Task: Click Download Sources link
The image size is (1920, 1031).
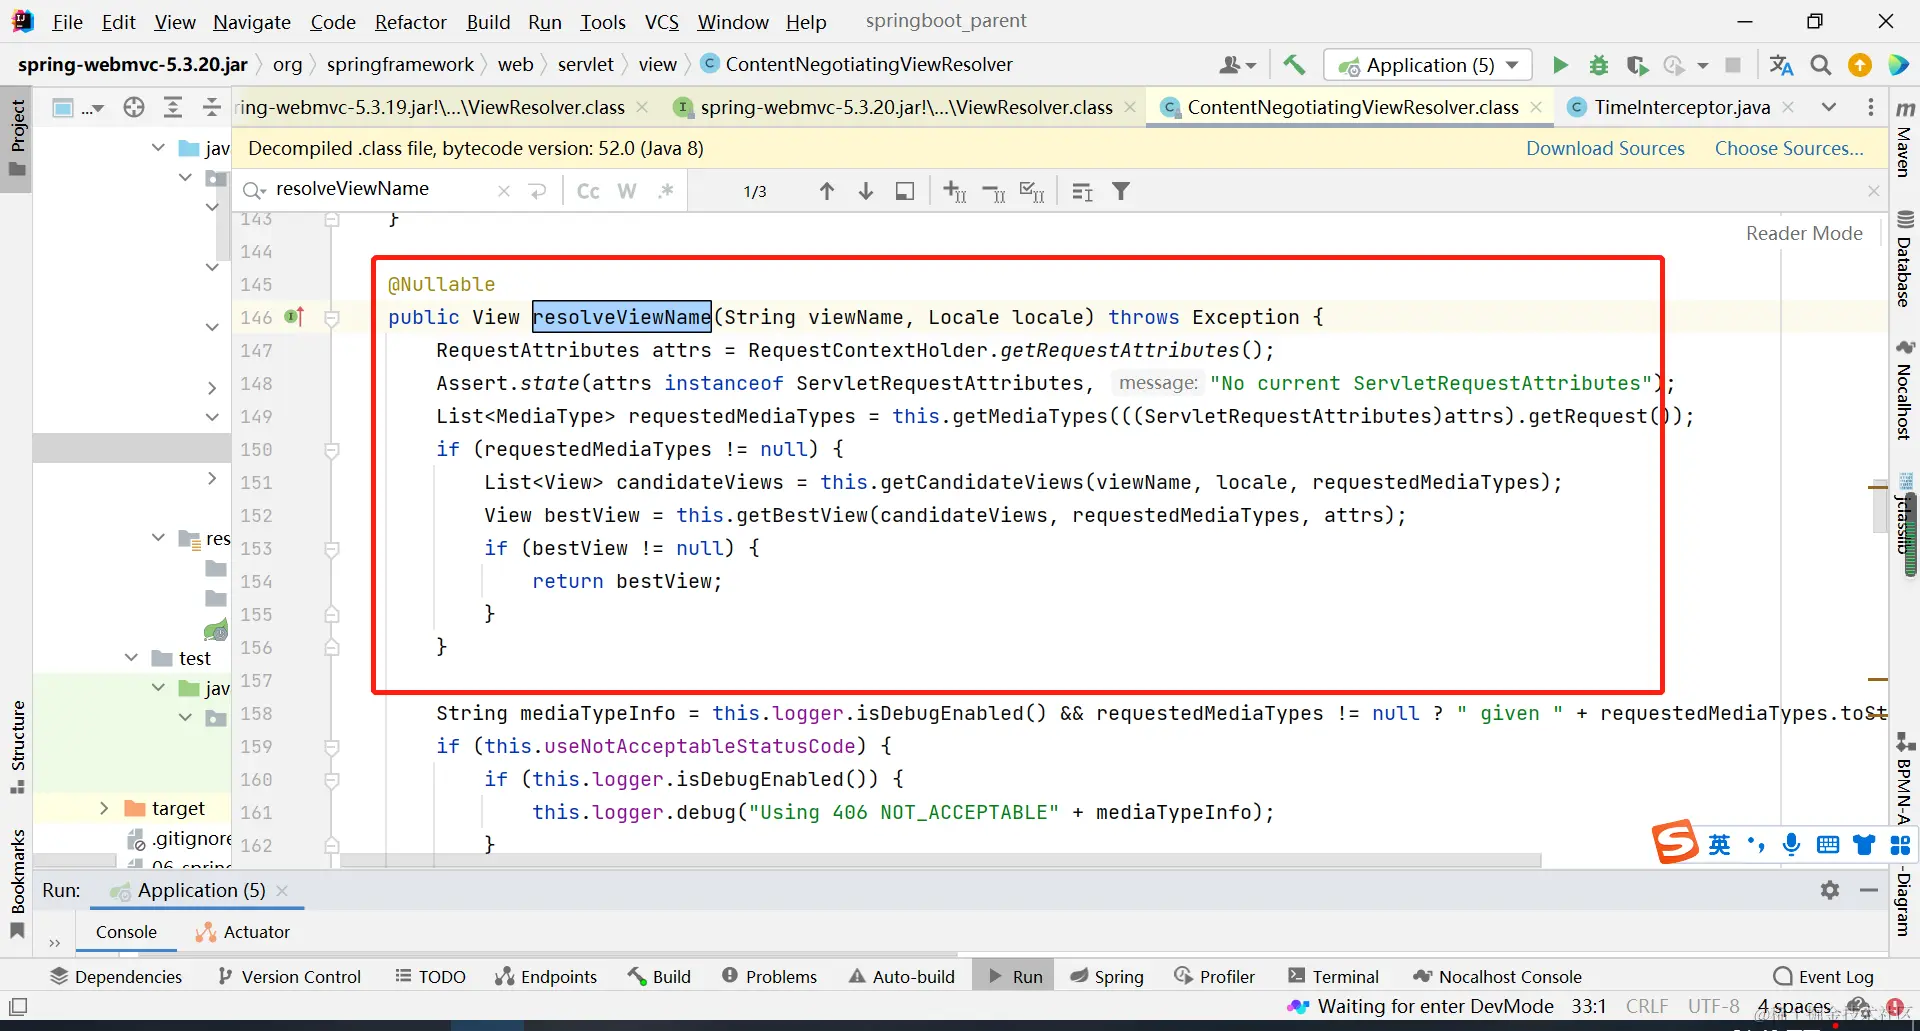Action: click(x=1605, y=148)
